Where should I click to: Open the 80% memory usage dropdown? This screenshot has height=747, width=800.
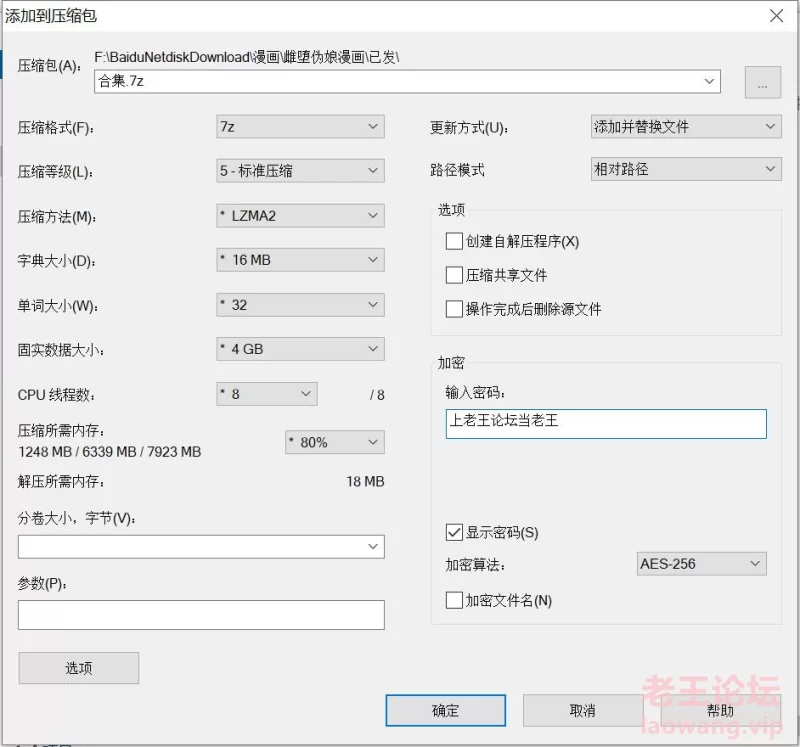[335, 442]
